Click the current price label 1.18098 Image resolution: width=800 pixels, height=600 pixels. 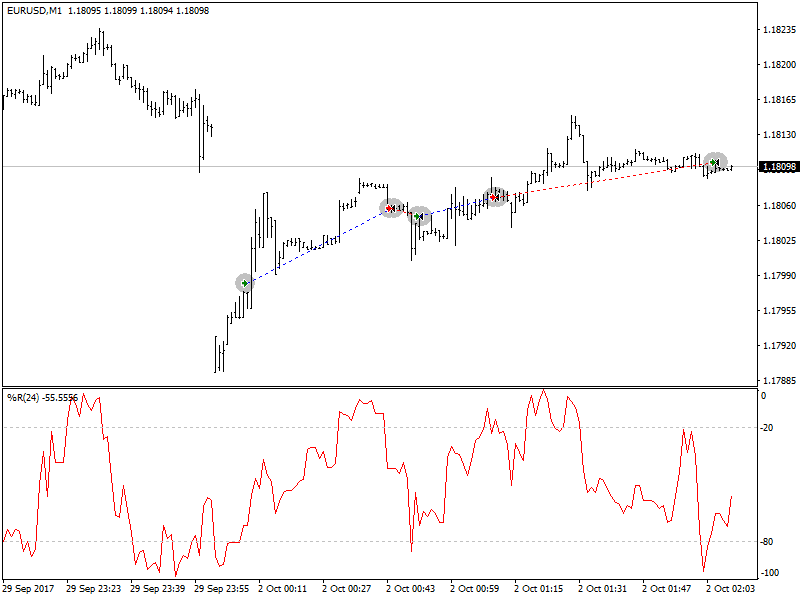click(x=778, y=167)
